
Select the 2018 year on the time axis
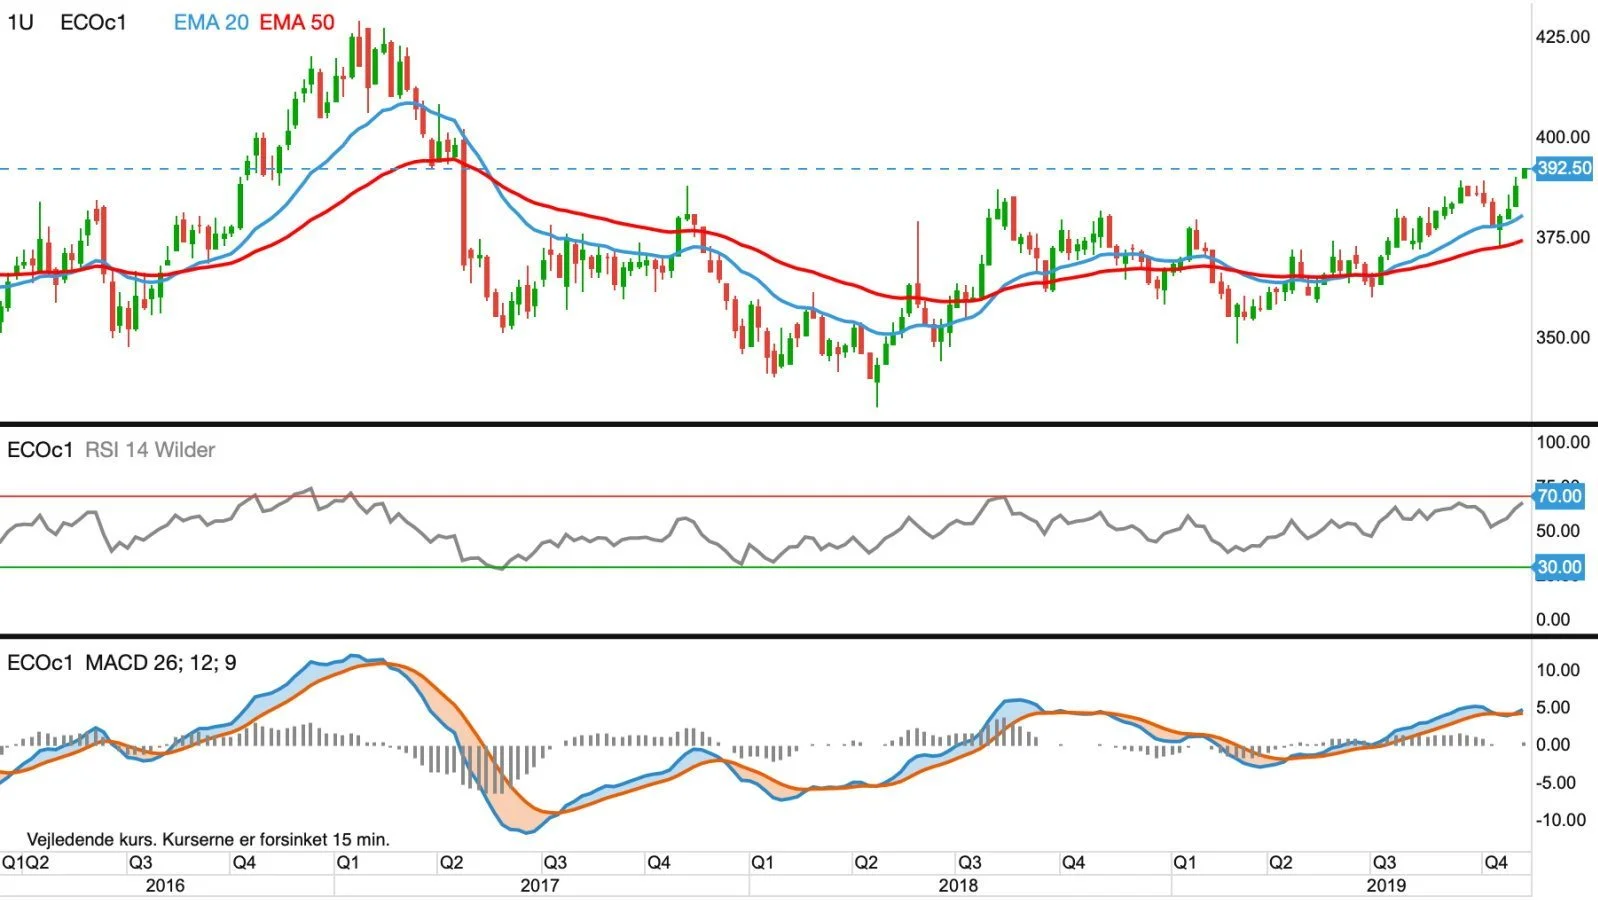coord(958,885)
